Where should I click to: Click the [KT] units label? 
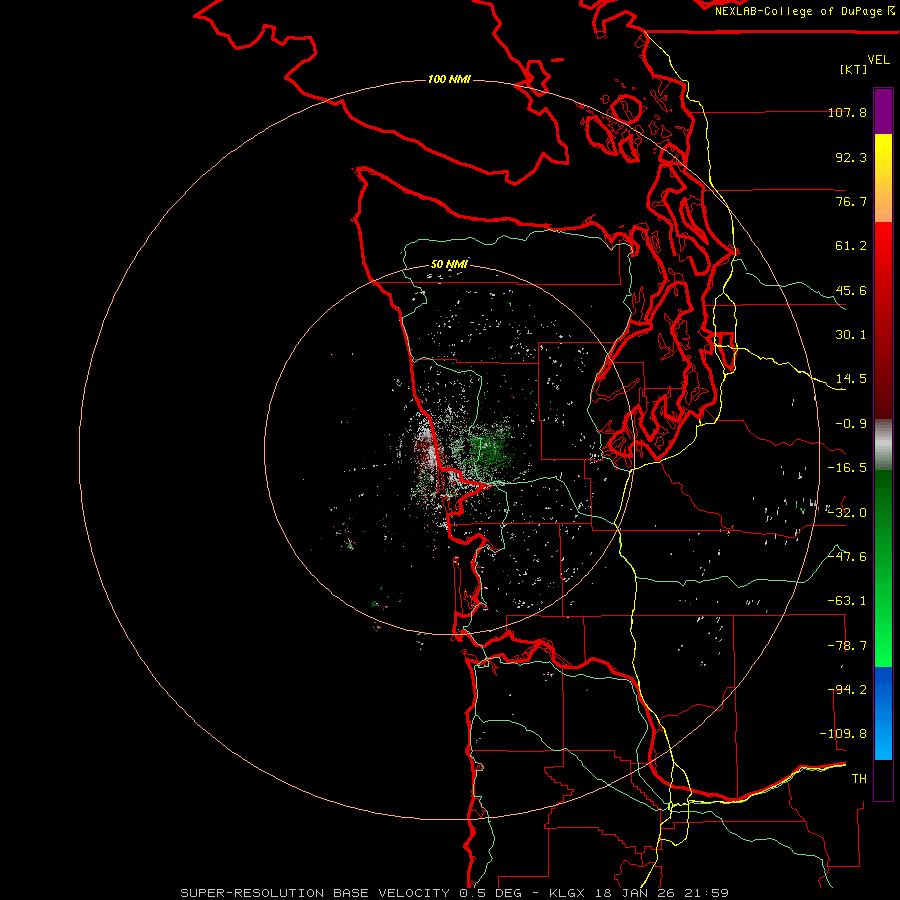point(854,69)
